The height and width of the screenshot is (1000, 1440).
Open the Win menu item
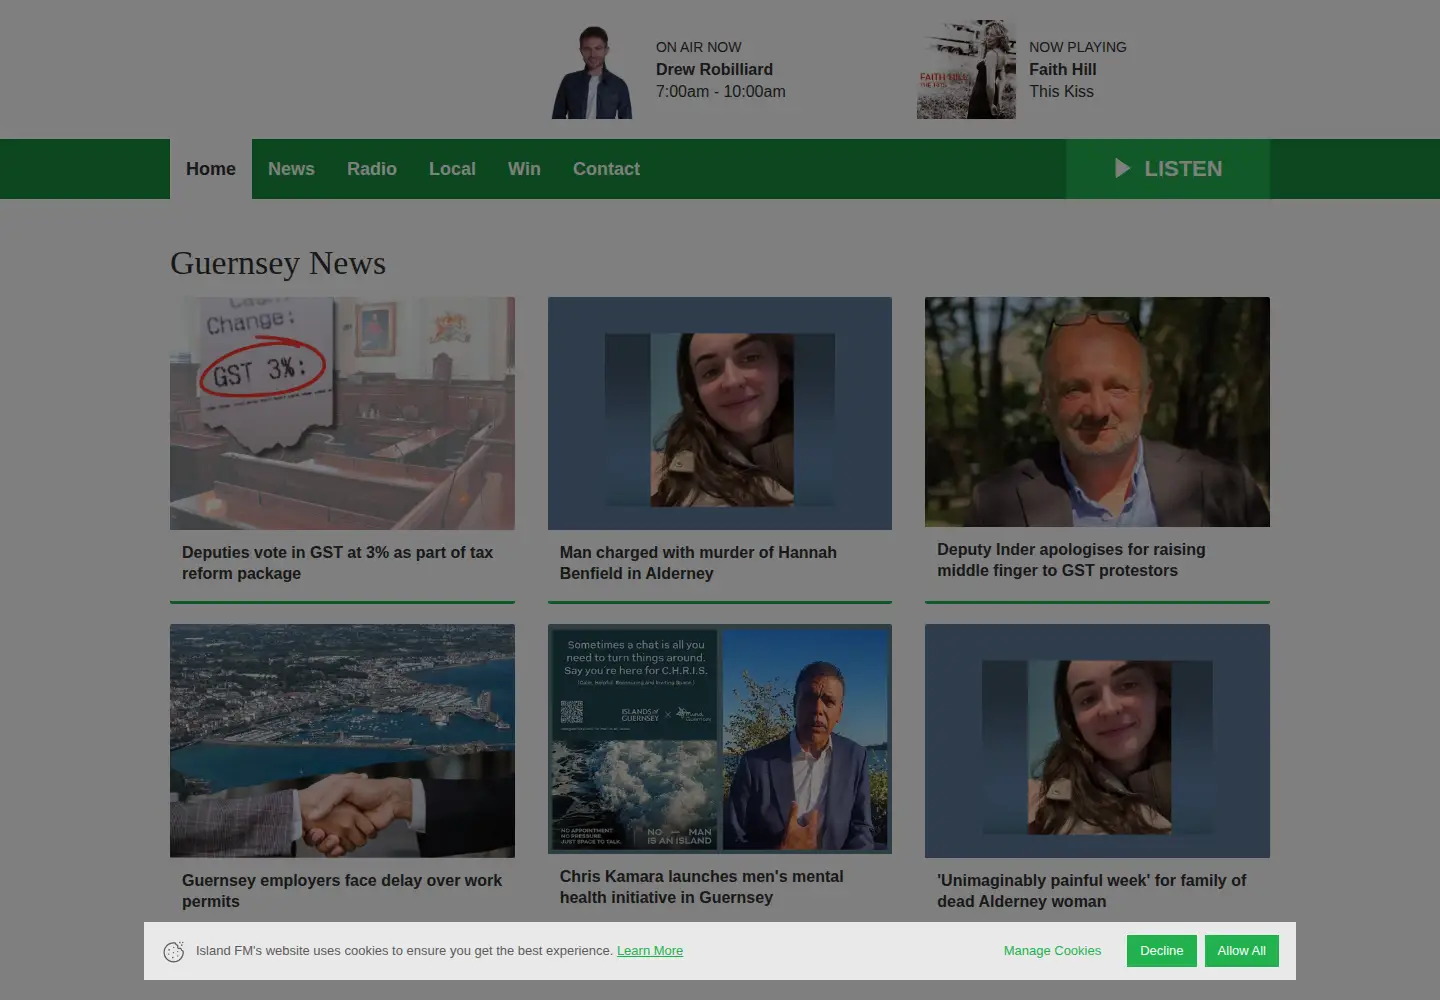[x=524, y=169]
